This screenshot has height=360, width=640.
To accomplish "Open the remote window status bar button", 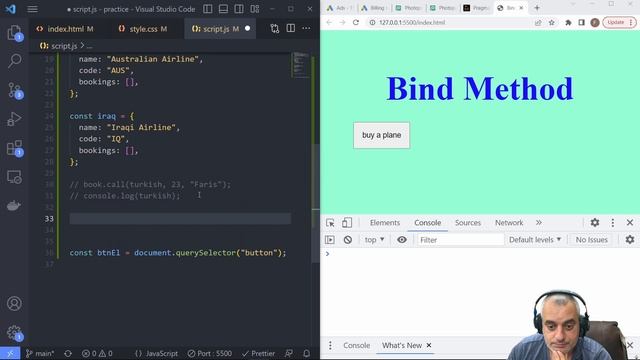I will pyautogui.click(x=10, y=353).
